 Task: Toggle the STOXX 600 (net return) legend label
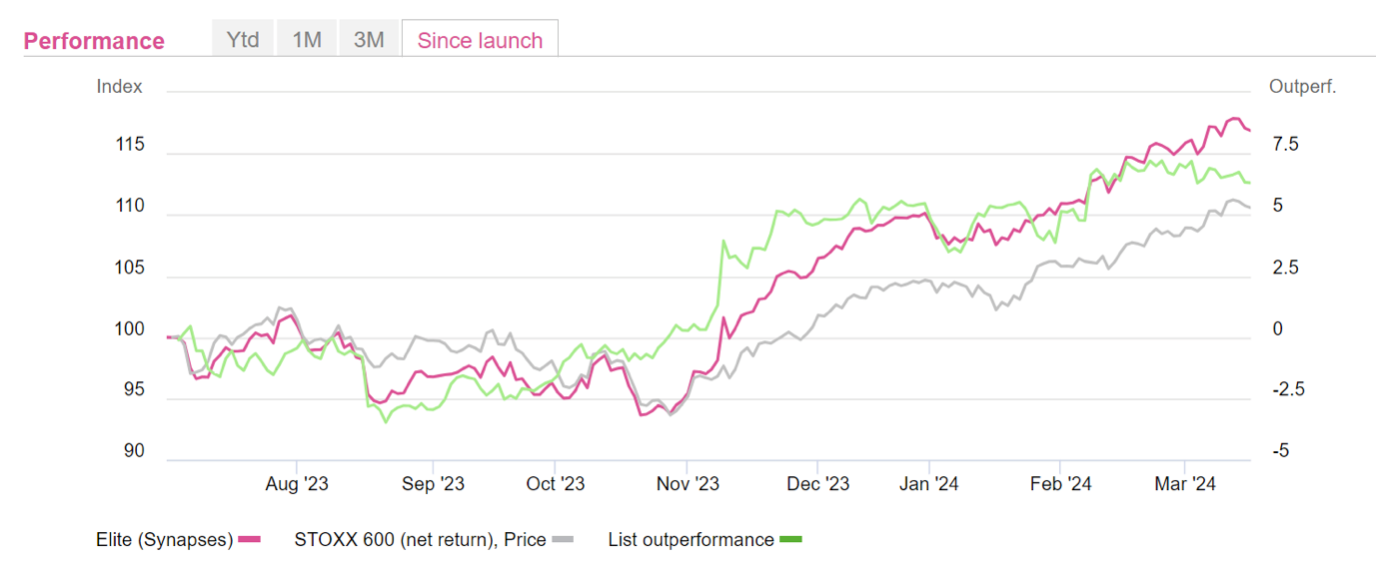tap(420, 540)
